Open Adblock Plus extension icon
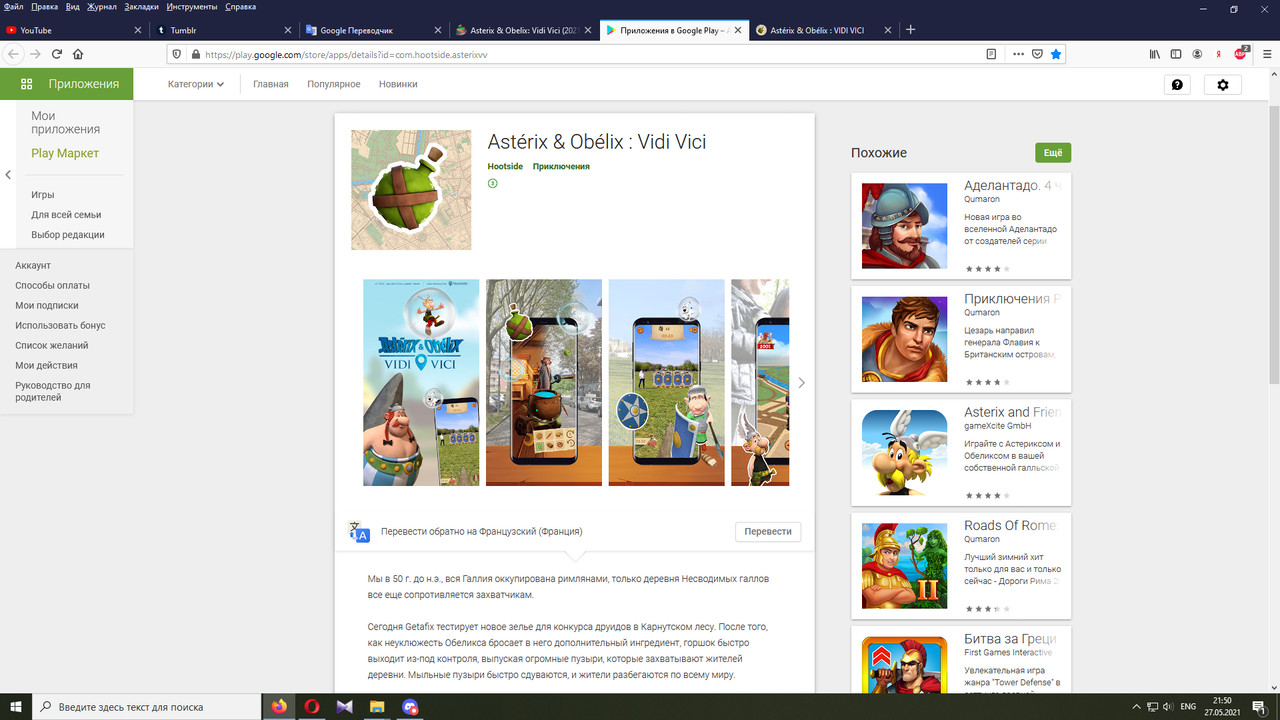Viewport: 1280px width, 720px height. click(1241, 53)
